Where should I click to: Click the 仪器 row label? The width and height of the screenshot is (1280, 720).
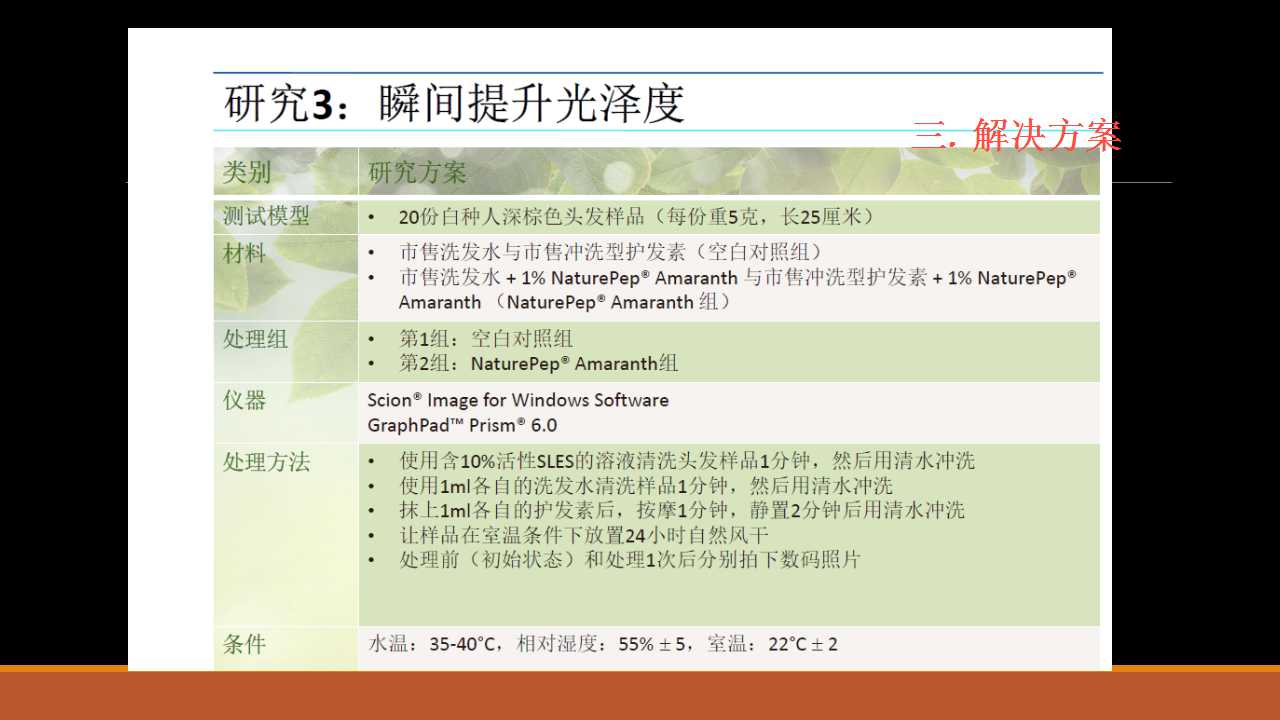(x=245, y=400)
